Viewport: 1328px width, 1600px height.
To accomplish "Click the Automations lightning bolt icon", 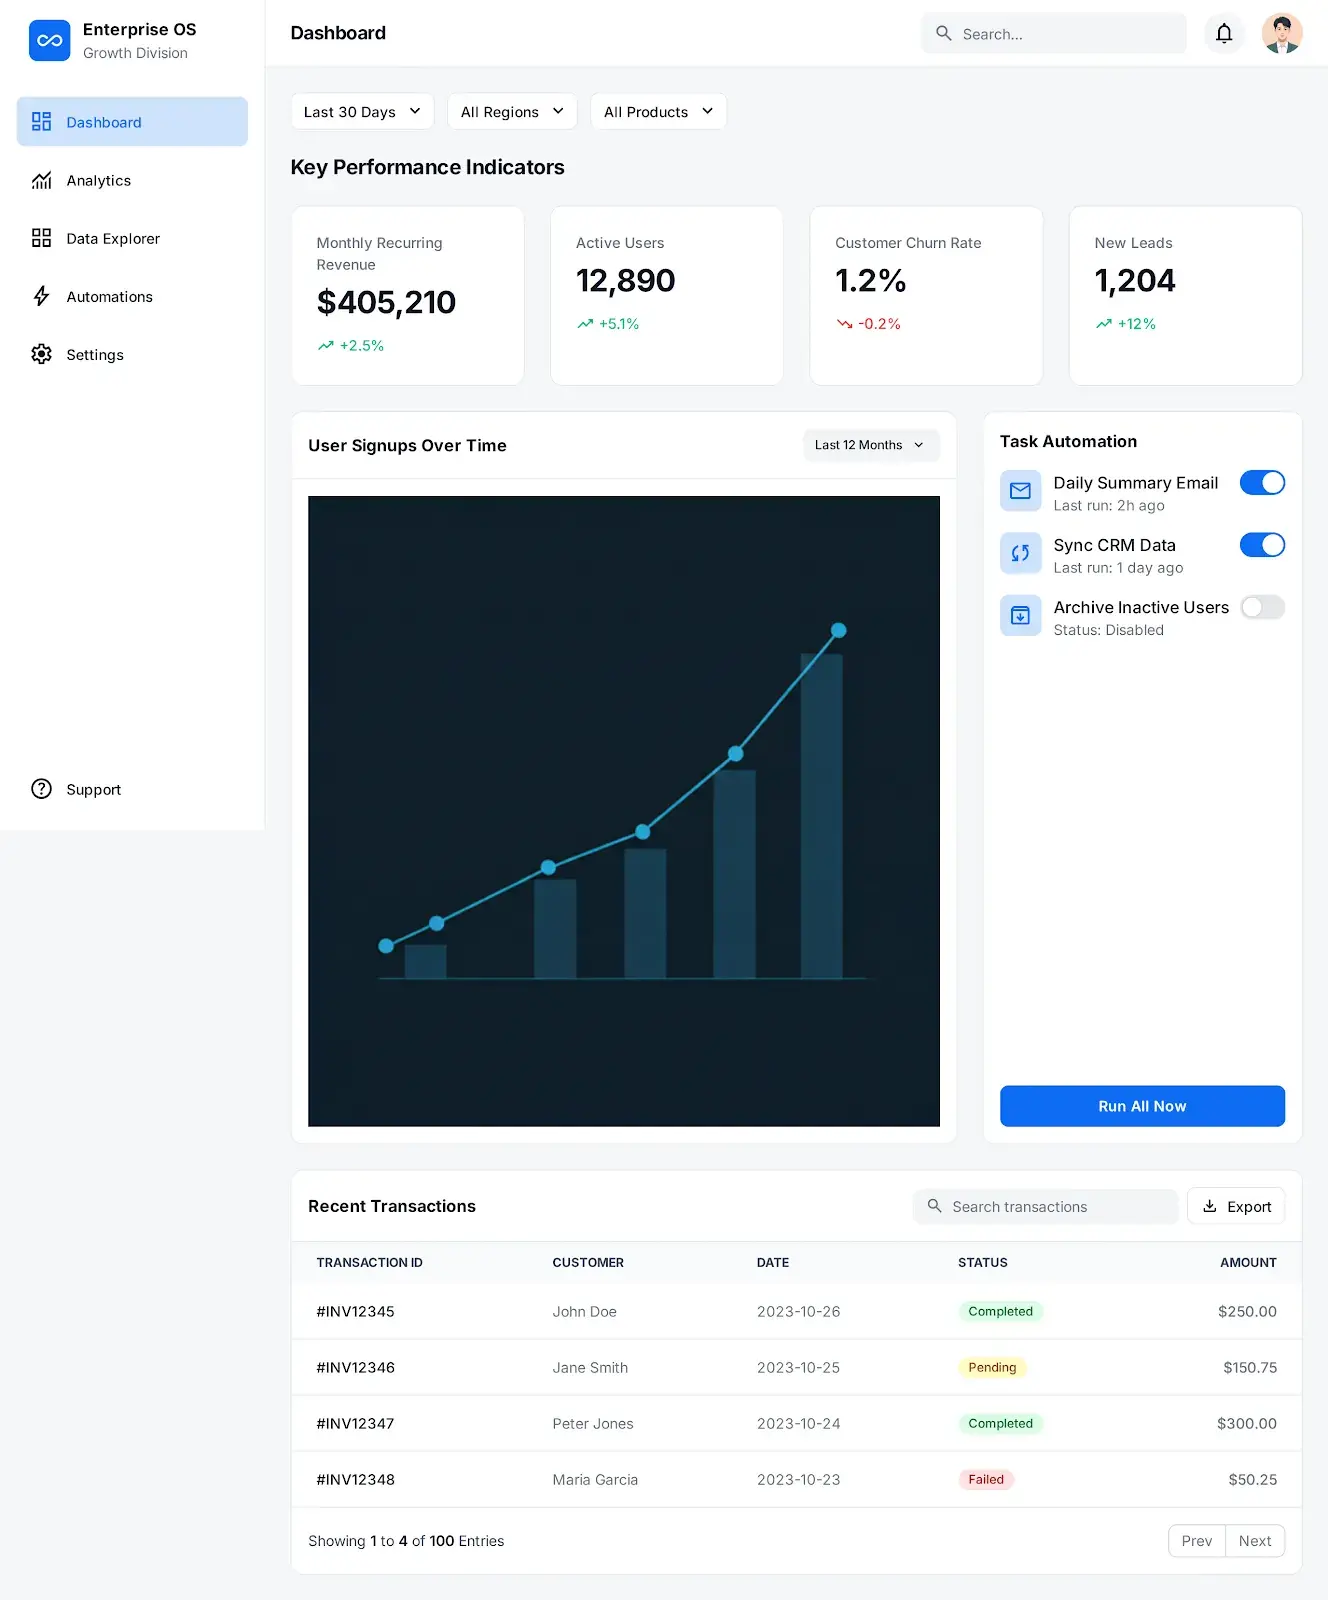I will [x=41, y=296].
